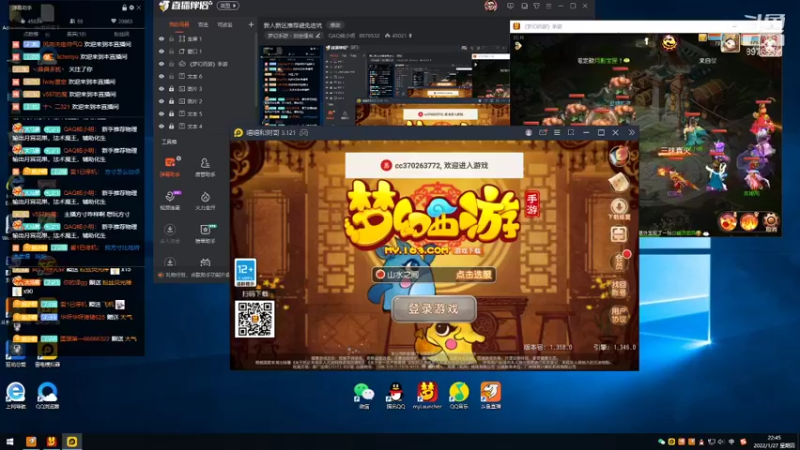Click the 游戏下载 link under the logo
The height and width of the screenshot is (450, 800).
pos(467,251)
